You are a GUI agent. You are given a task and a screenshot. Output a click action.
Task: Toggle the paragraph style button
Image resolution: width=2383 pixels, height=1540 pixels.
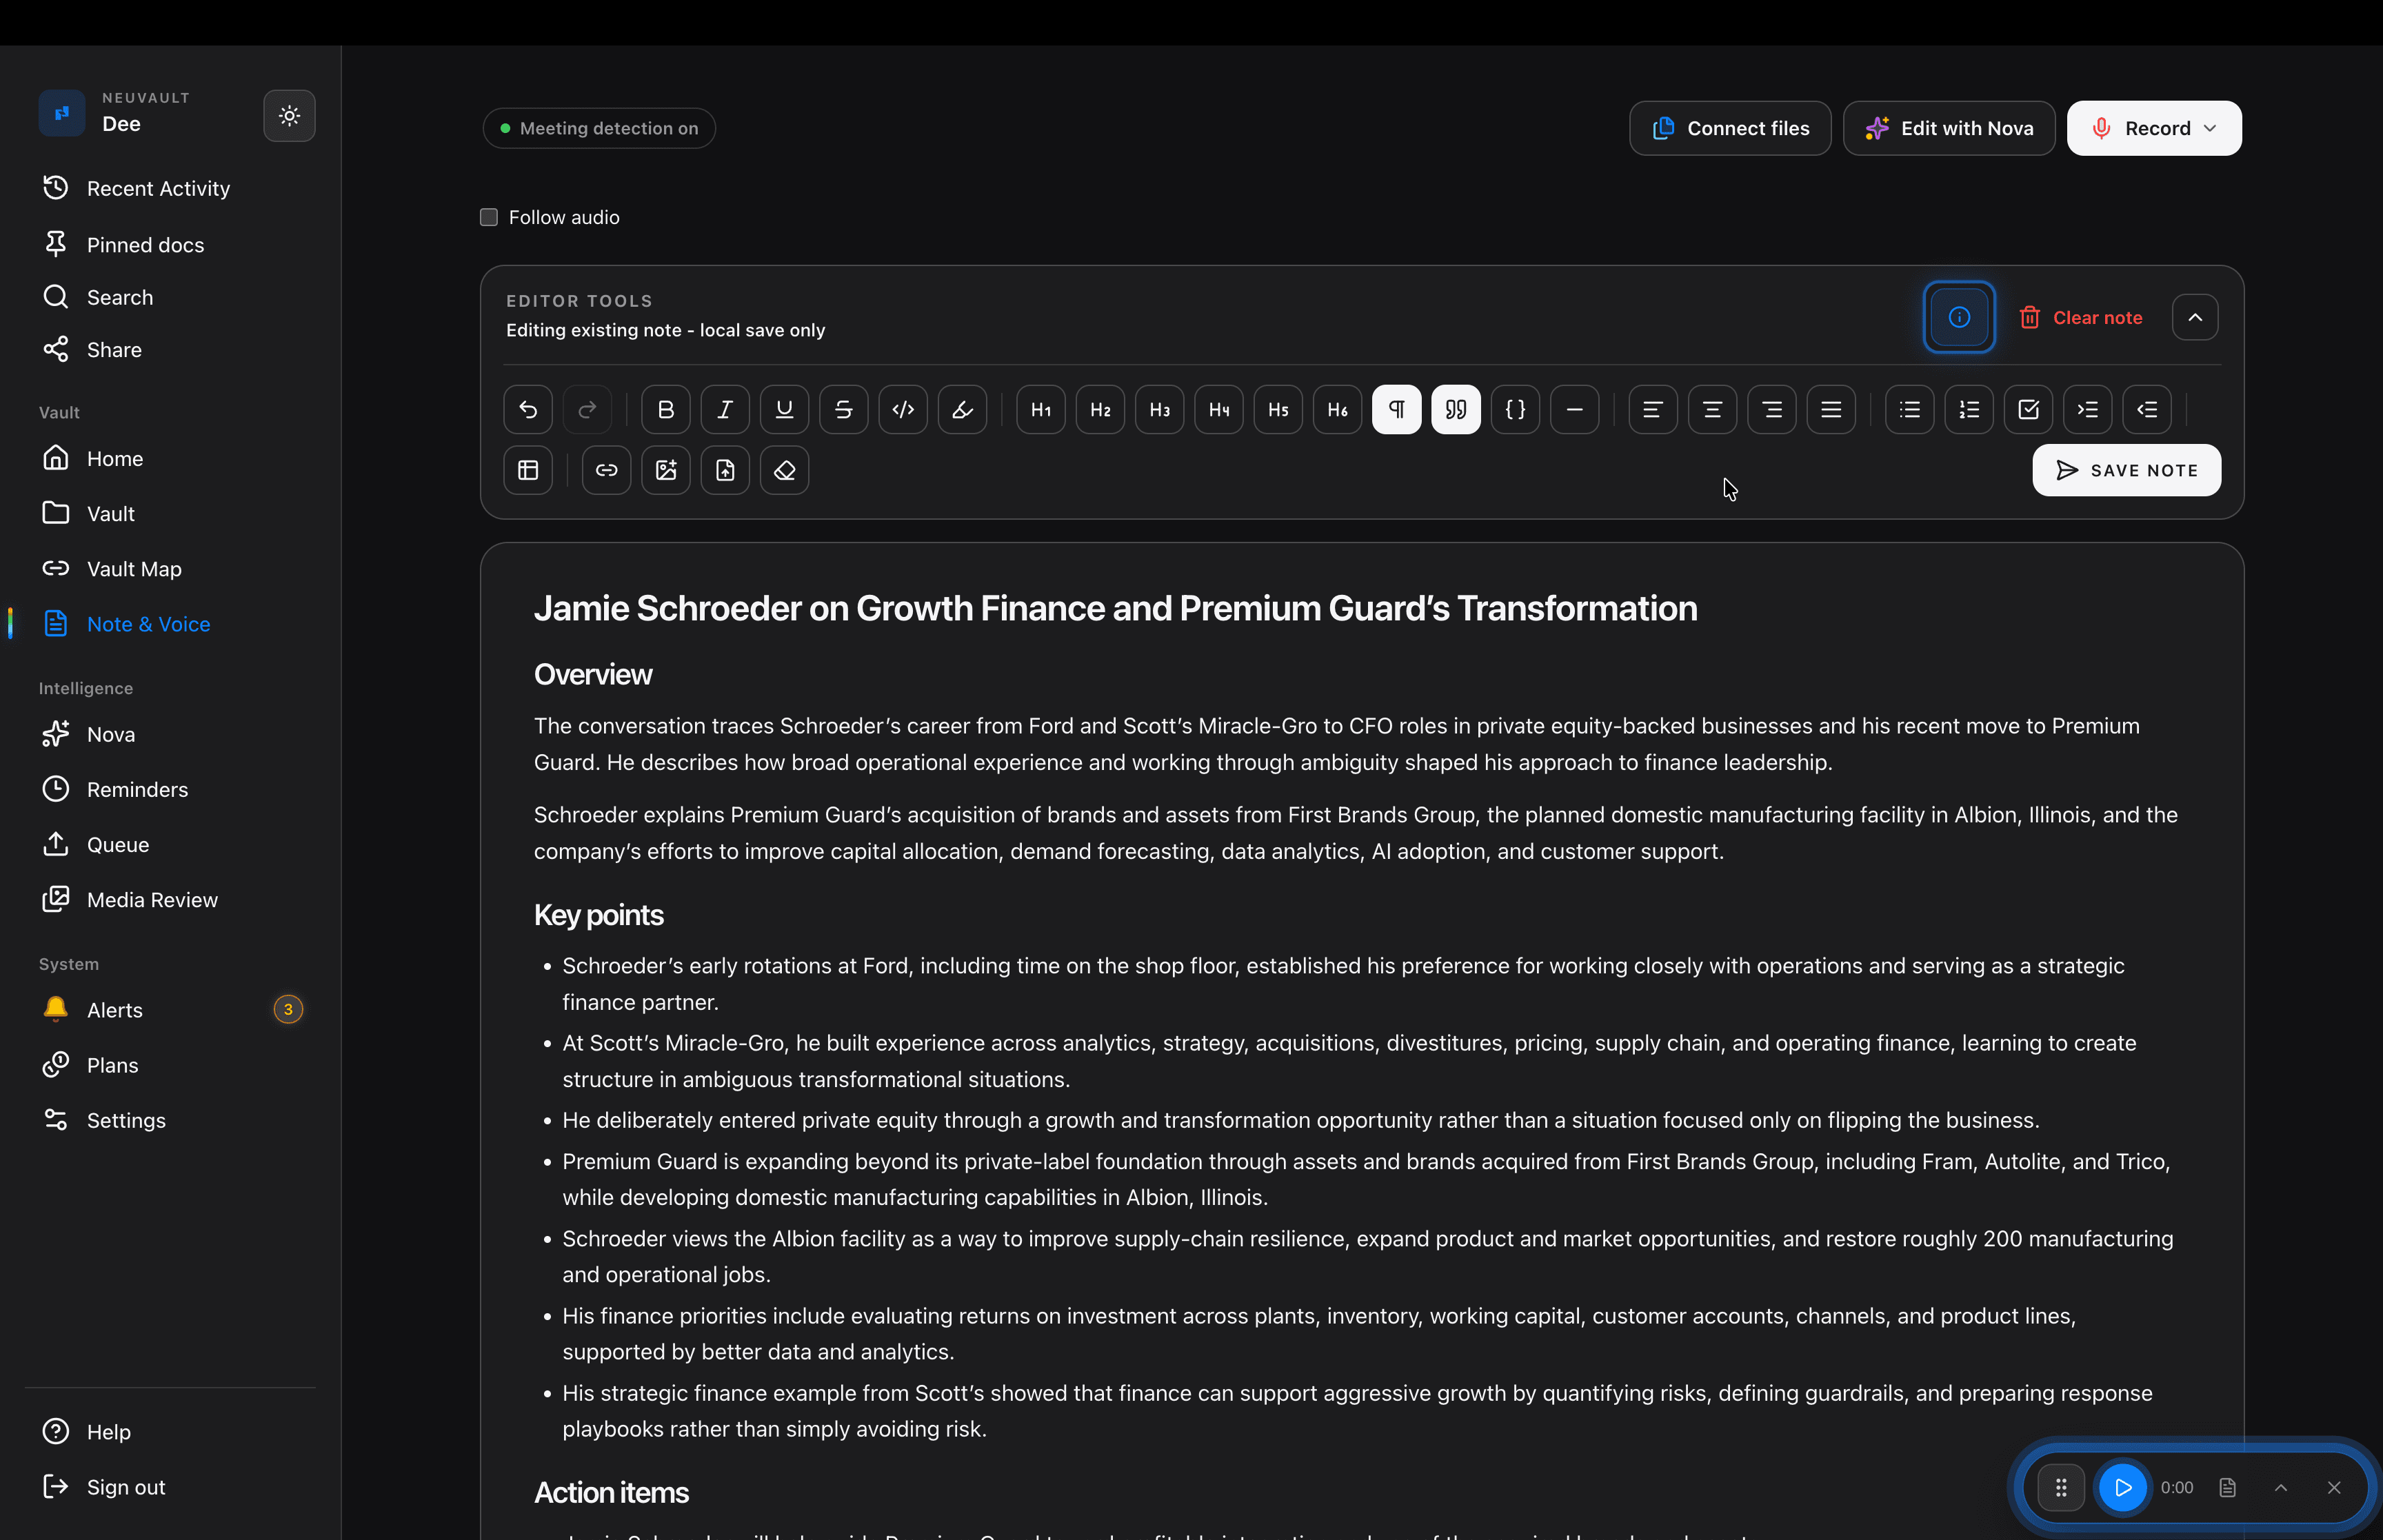pos(1397,409)
